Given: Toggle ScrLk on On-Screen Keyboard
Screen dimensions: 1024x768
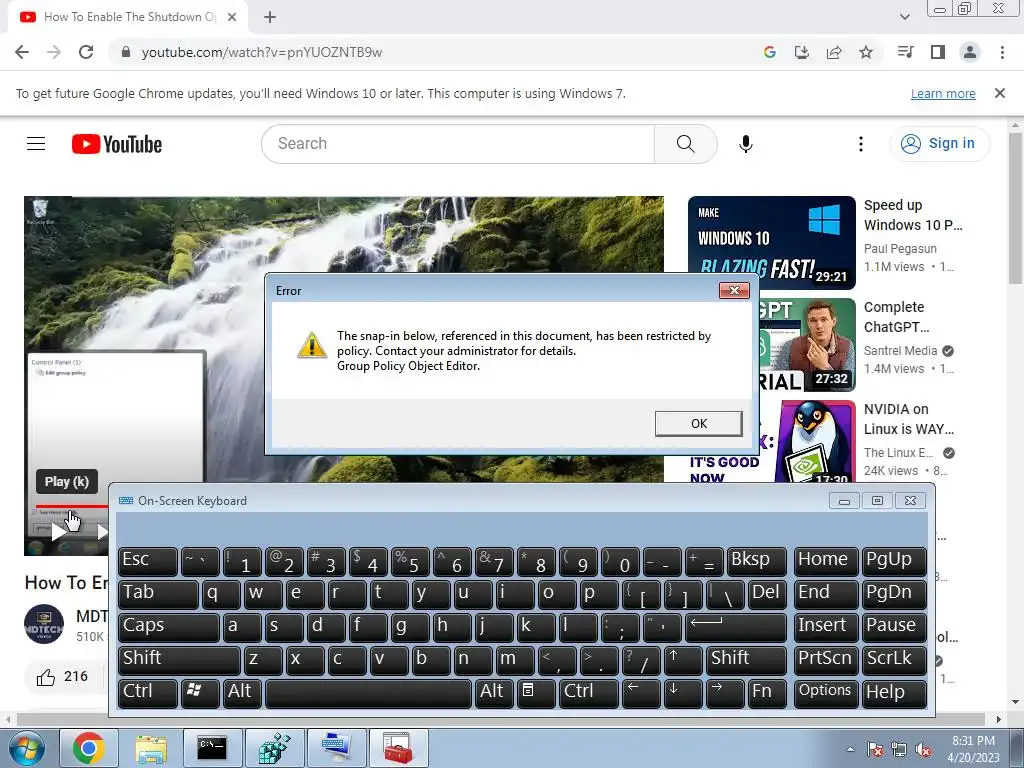Looking at the screenshot, I should pyautogui.click(x=894, y=660).
